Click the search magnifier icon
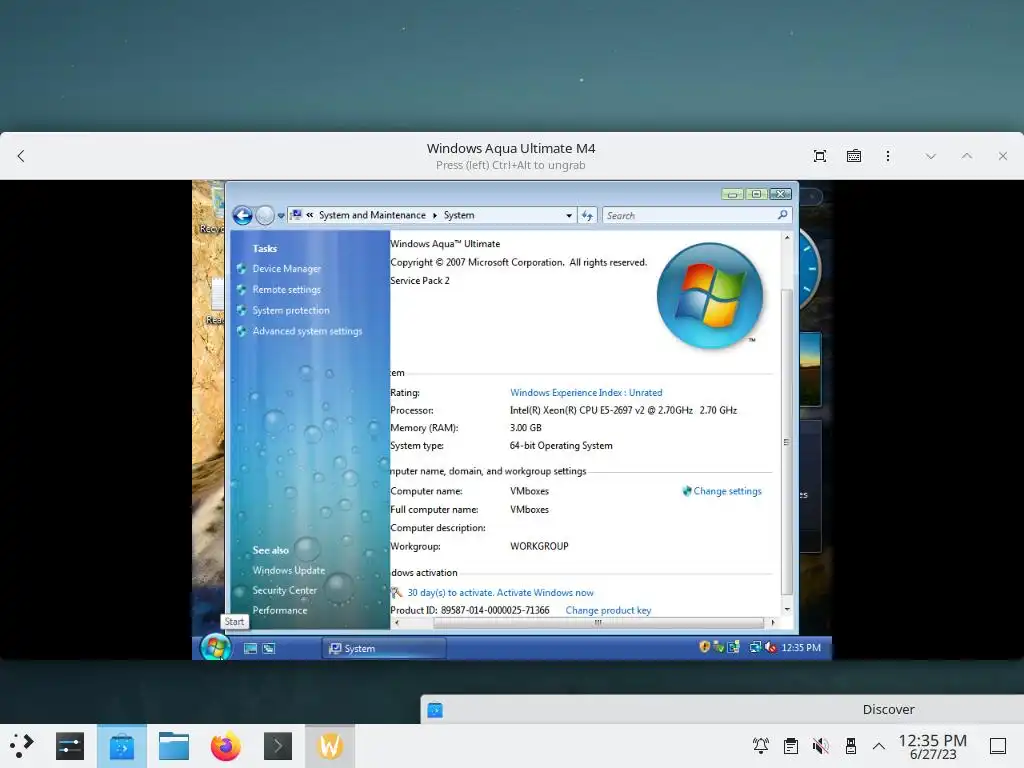The height and width of the screenshot is (768, 1024). pyautogui.click(x=782, y=215)
